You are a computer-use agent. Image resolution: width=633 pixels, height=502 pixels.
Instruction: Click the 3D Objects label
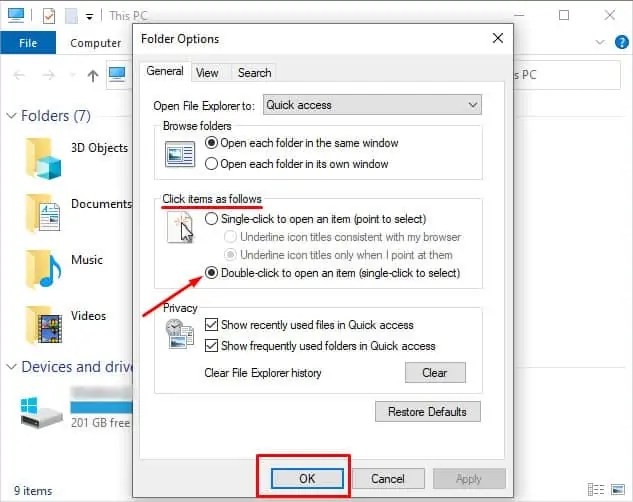coord(99,148)
